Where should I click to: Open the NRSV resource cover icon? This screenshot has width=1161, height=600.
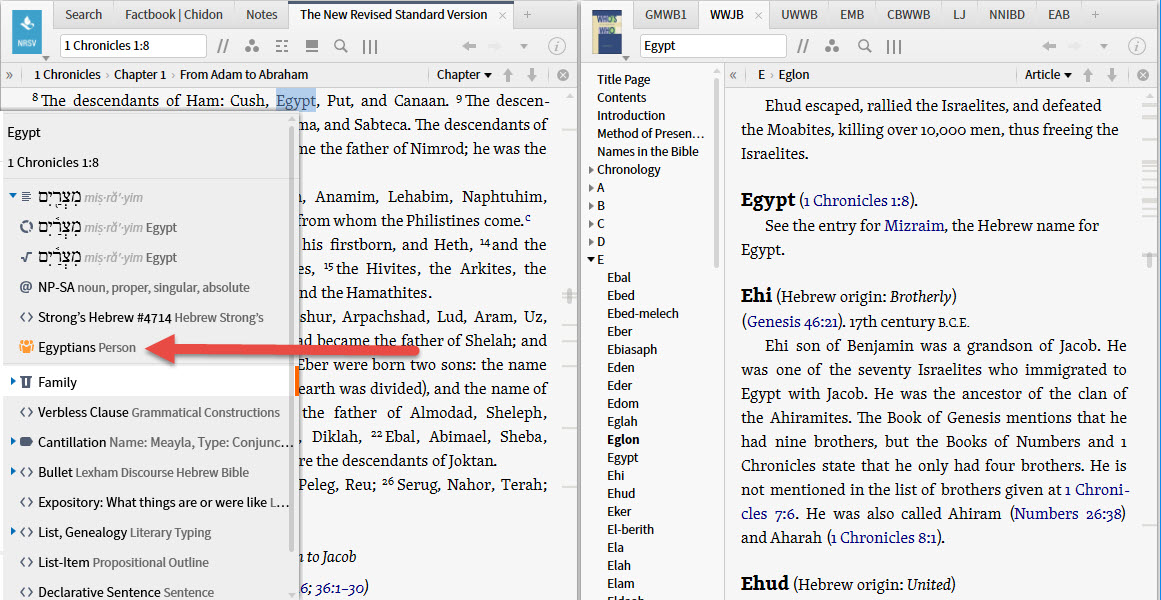click(27, 33)
